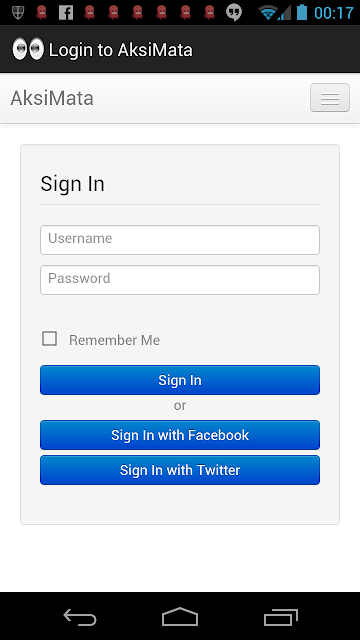
Task: Choose Sign In with Facebook
Action: [180, 435]
